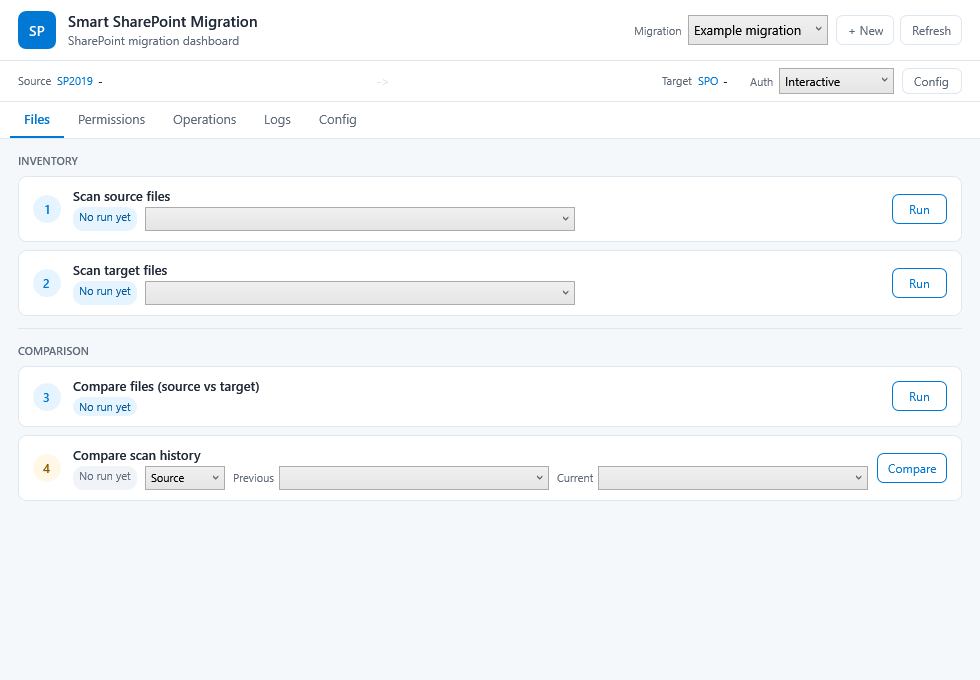Click step 3 number badge
The image size is (980, 680).
coord(47,397)
